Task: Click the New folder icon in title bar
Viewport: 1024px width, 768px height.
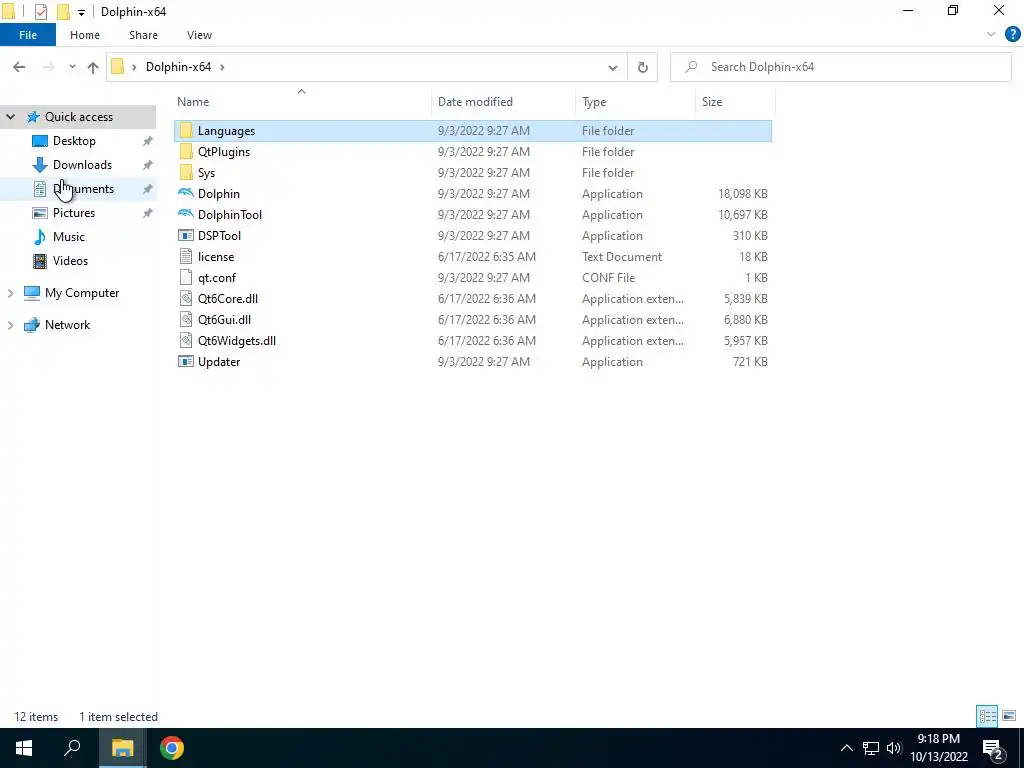Action: (63, 12)
